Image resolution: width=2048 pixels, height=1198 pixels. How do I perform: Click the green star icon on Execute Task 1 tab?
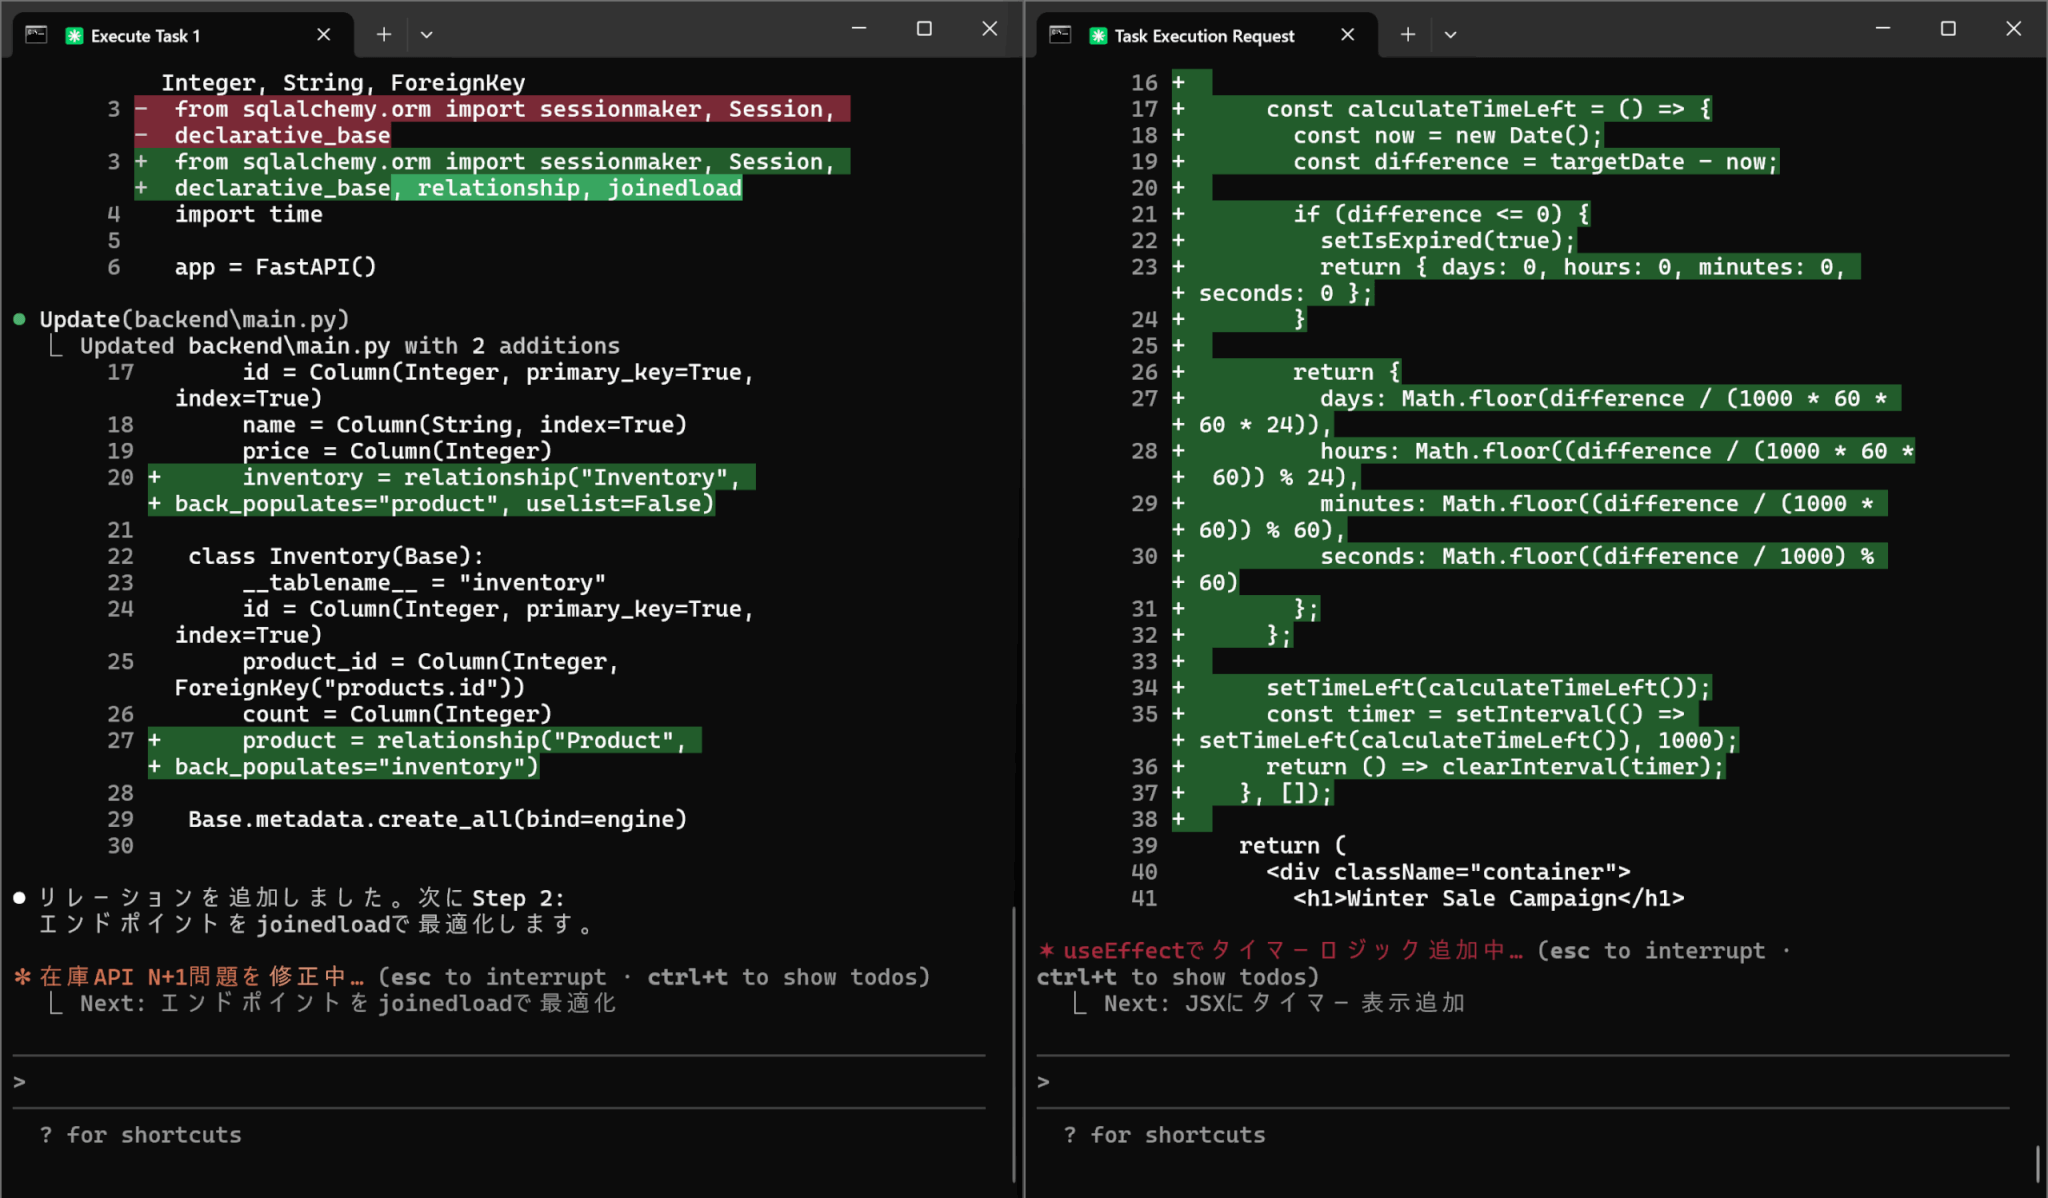coord(74,36)
